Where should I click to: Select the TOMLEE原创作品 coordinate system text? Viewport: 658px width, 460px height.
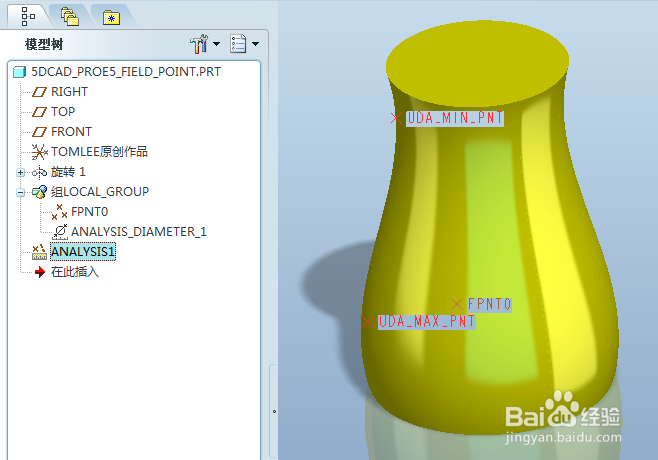pos(99,152)
